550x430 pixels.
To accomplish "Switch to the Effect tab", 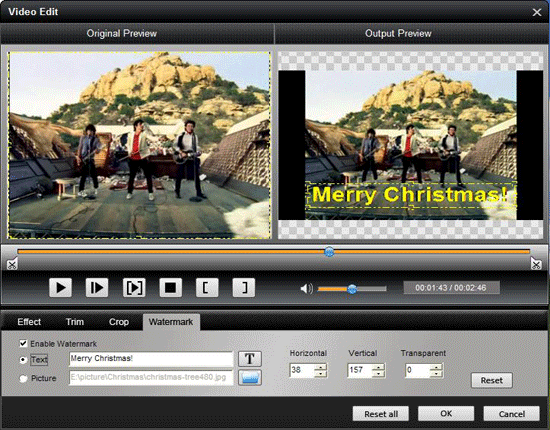I will click(x=29, y=322).
